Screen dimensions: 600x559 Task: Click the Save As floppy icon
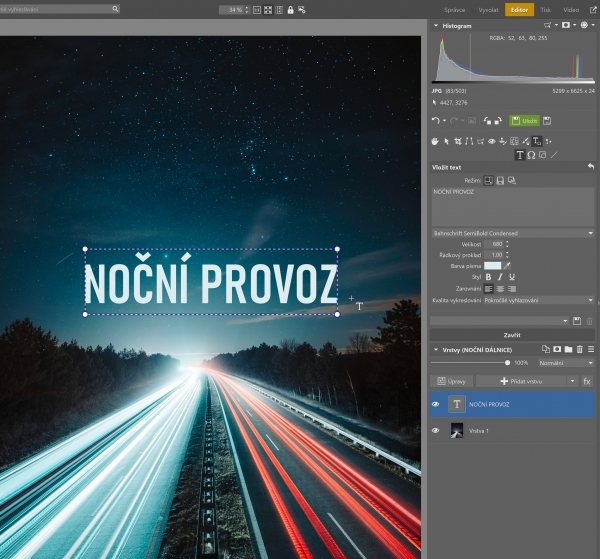click(547, 121)
